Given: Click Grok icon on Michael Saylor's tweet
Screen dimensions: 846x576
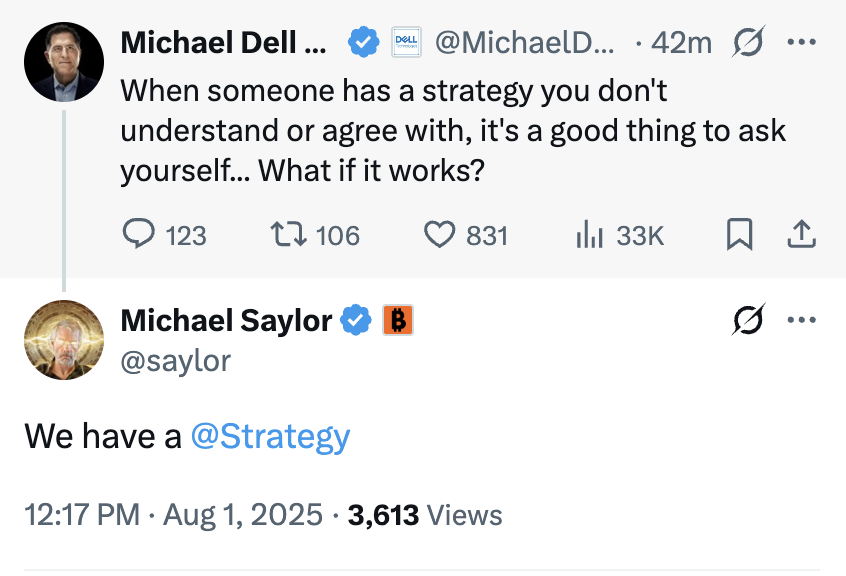Looking at the screenshot, I should (748, 319).
